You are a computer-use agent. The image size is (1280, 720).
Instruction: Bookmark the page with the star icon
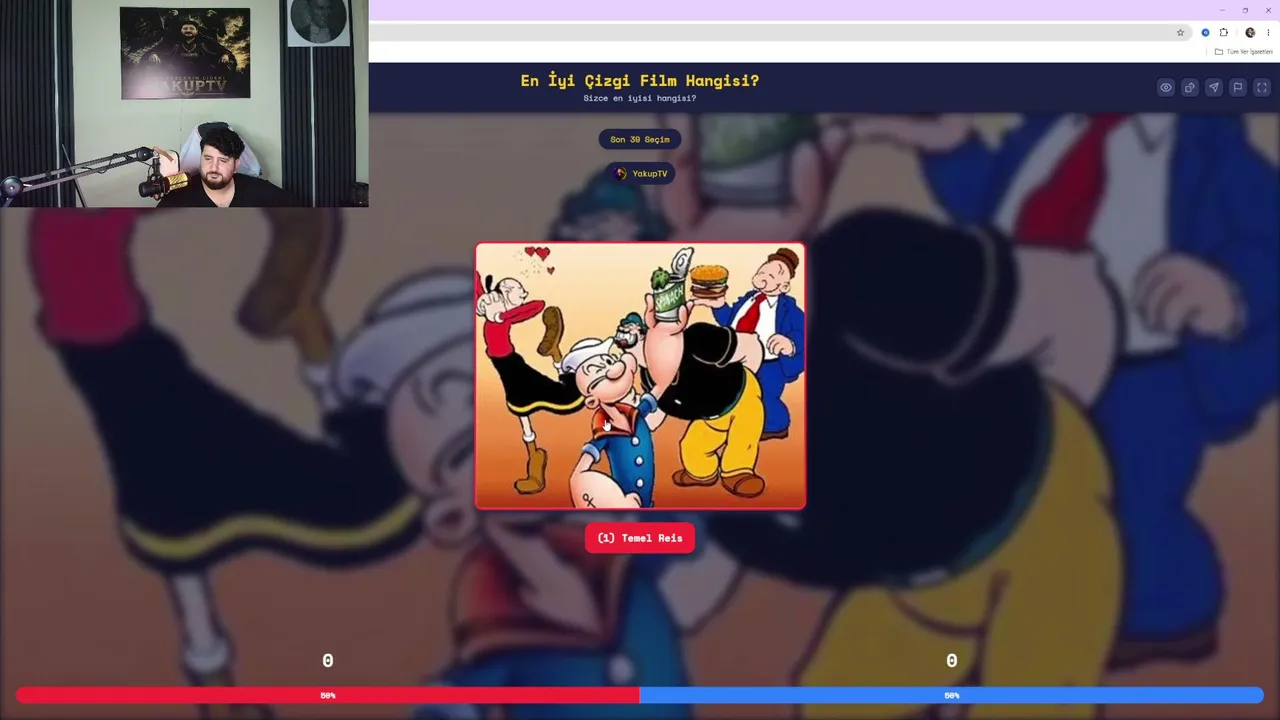1180,33
